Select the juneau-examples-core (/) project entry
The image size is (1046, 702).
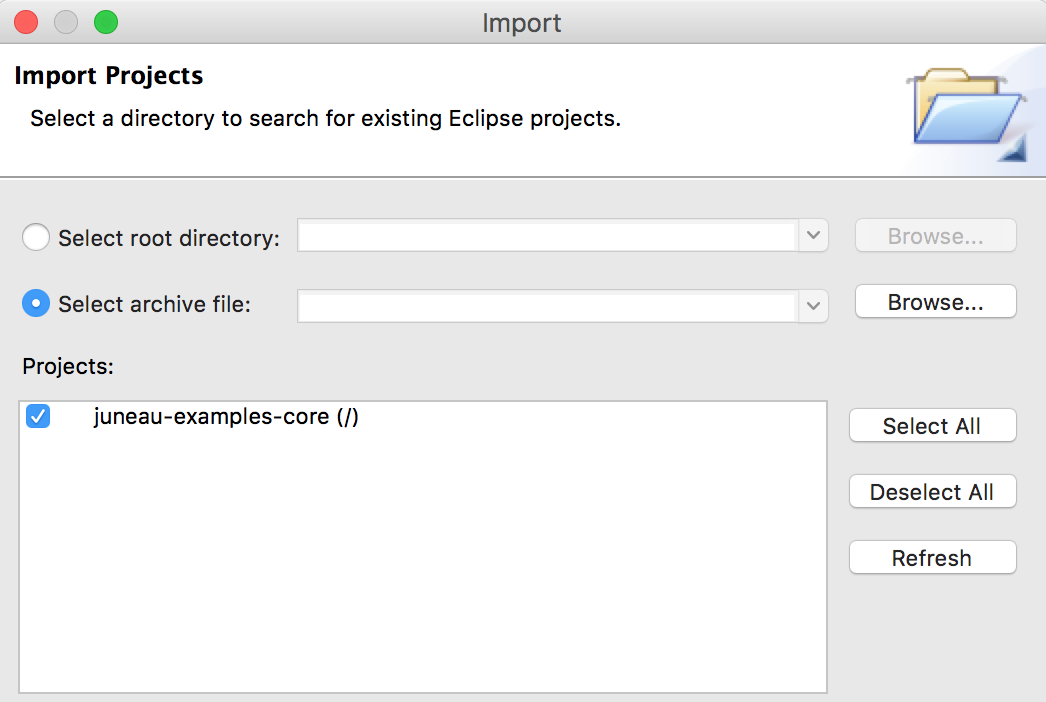pyautogui.click(x=226, y=417)
